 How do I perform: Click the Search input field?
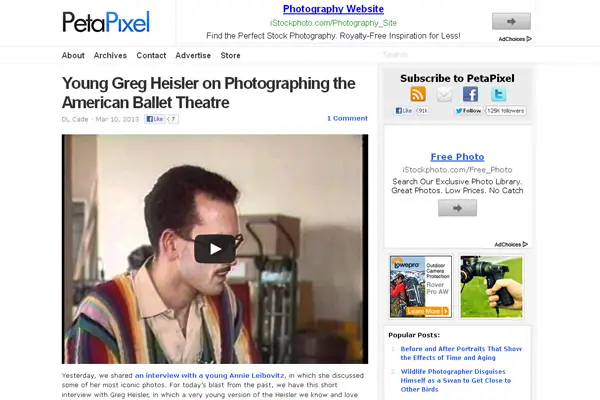(x=455, y=55)
